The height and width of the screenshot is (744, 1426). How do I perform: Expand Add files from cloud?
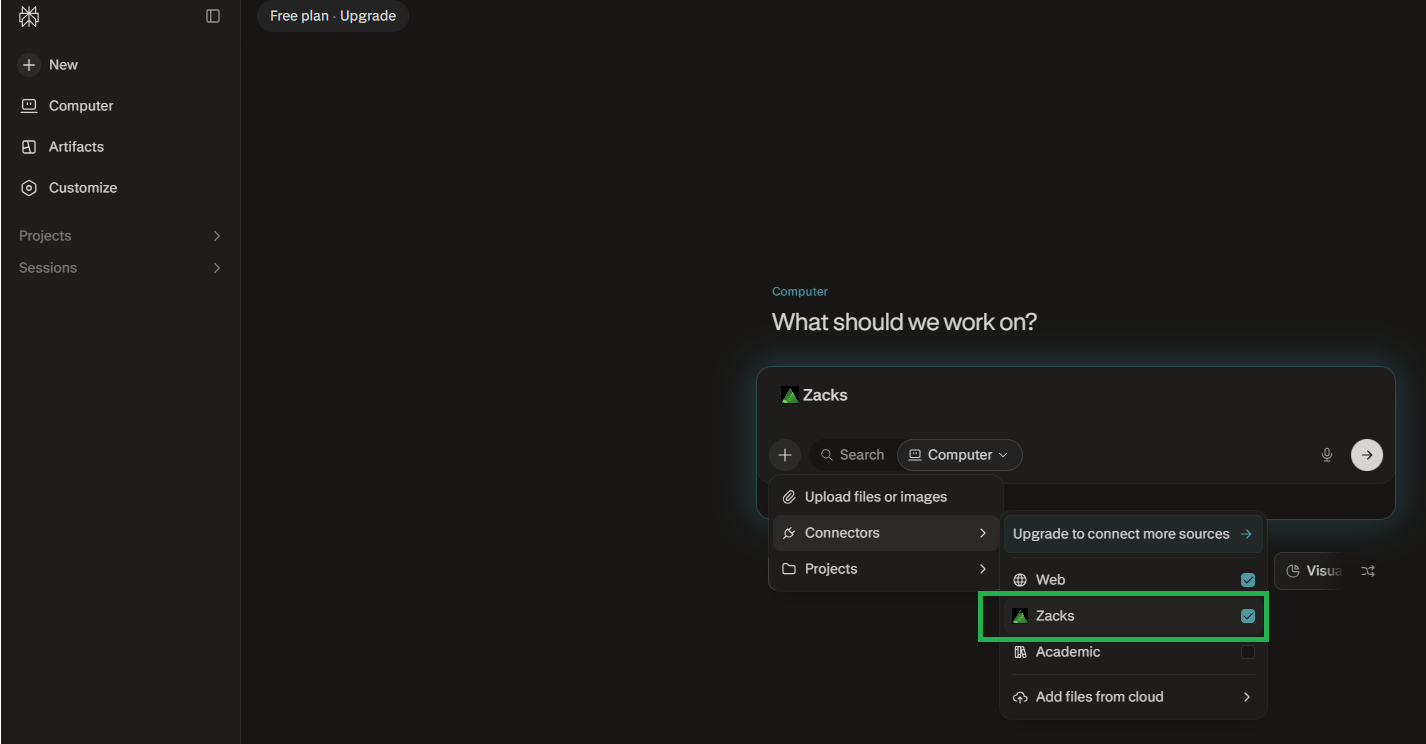coord(1133,697)
